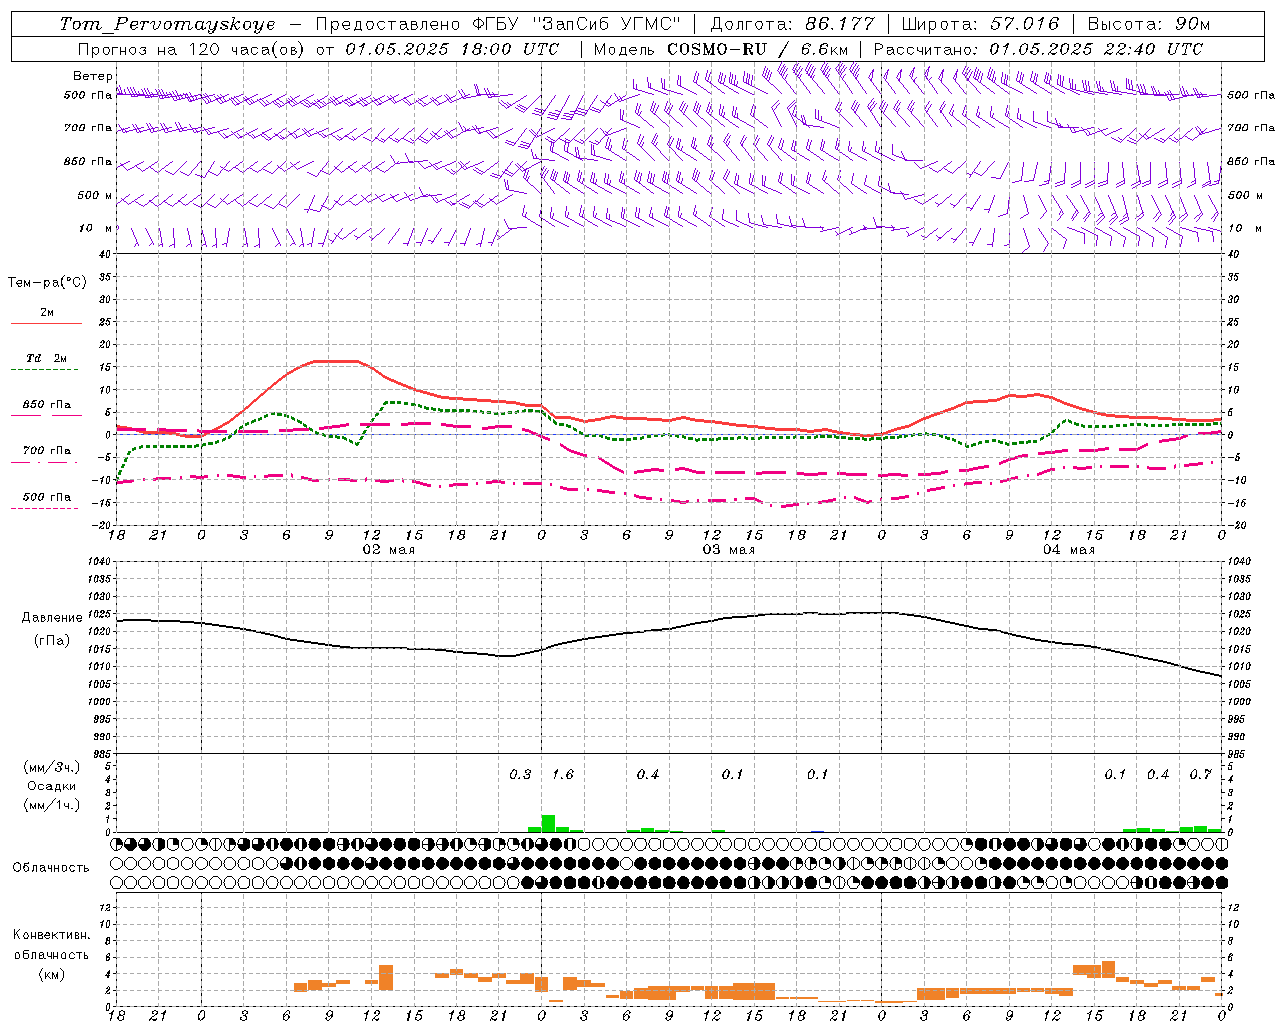Click the 'Тем-ра(°C)' temperature label
This screenshot has width=1280, height=1024.
(47, 283)
